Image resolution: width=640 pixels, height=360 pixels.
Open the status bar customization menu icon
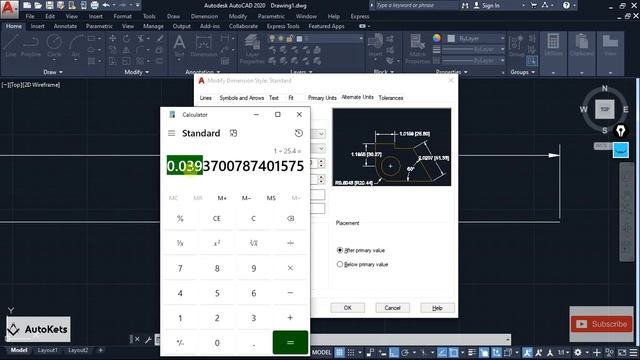click(634, 352)
